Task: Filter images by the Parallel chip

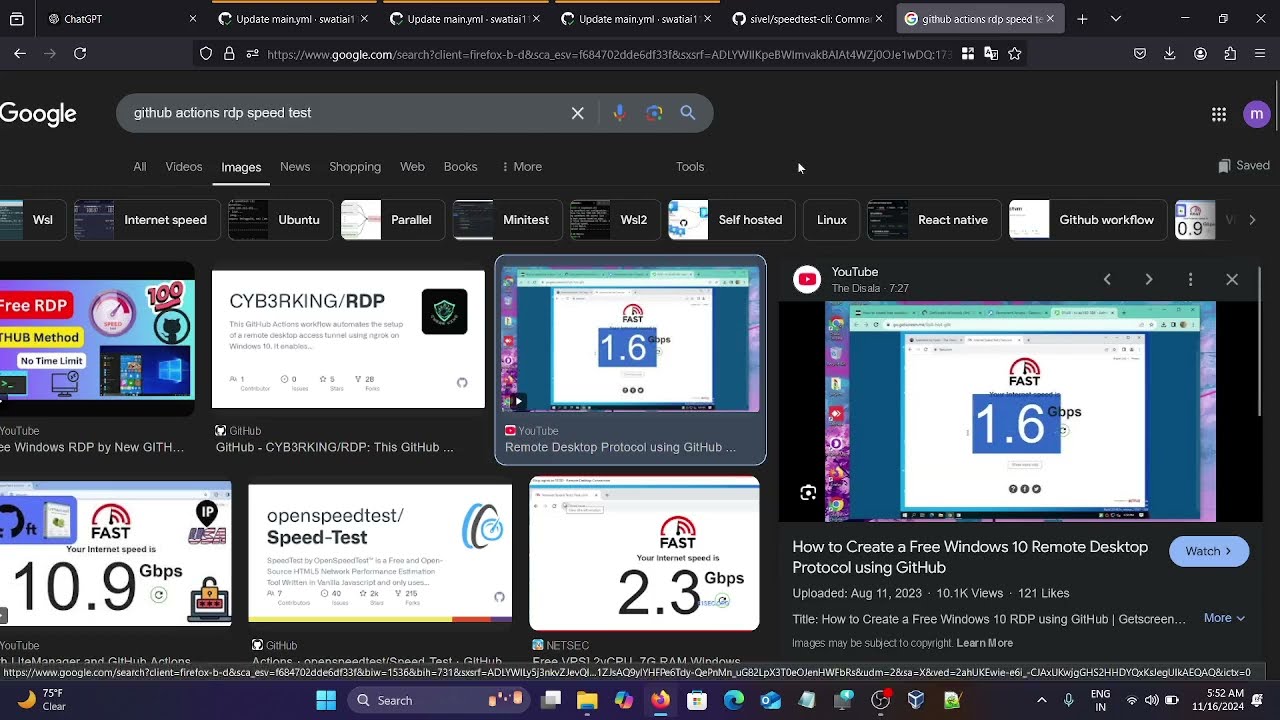Action: click(x=393, y=220)
